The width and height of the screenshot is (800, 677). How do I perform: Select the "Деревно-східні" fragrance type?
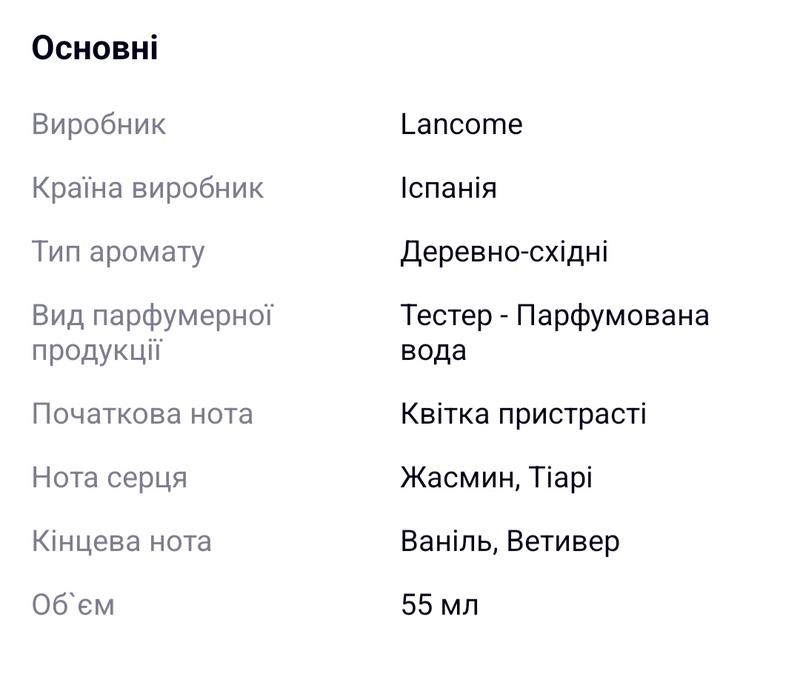point(504,251)
